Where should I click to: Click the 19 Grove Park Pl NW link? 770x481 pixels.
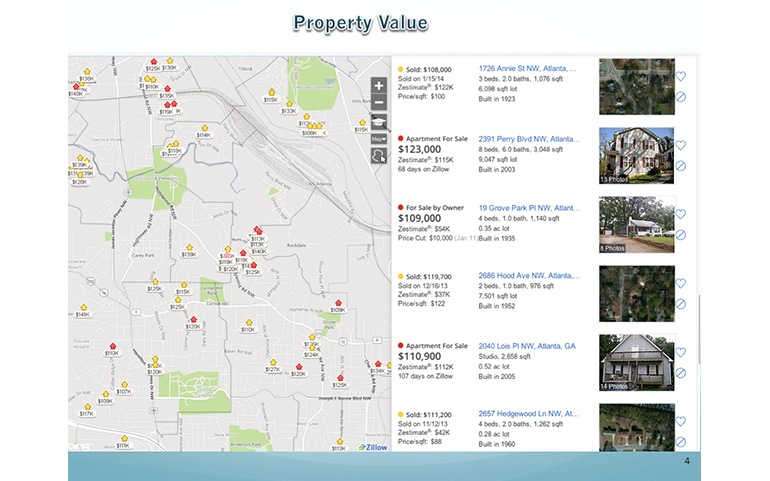click(x=527, y=208)
